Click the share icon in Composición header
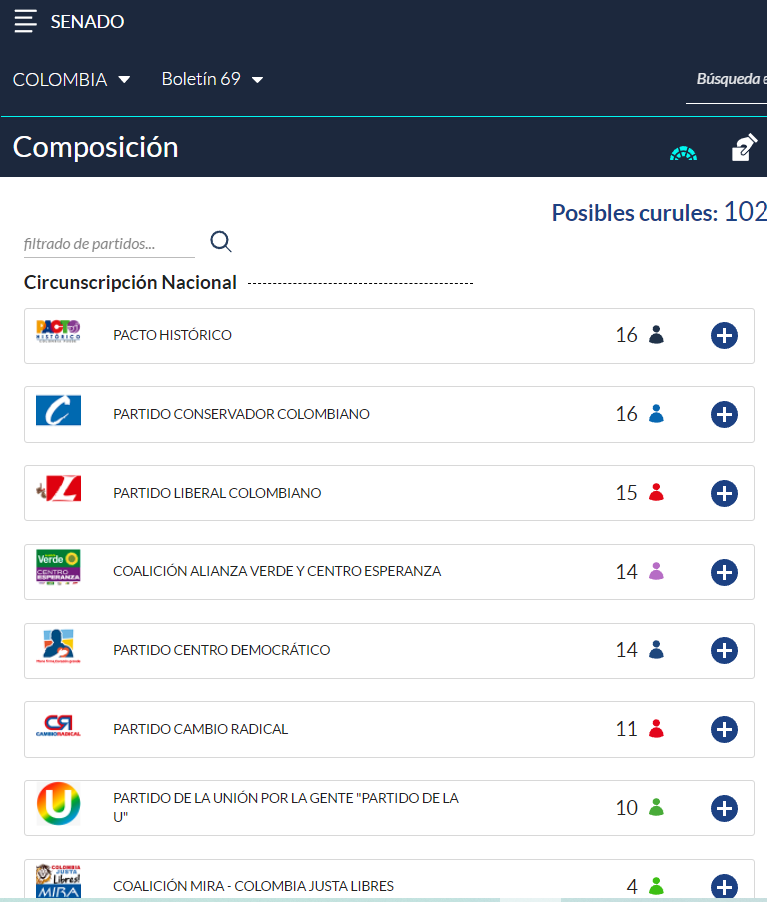 tap(744, 148)
